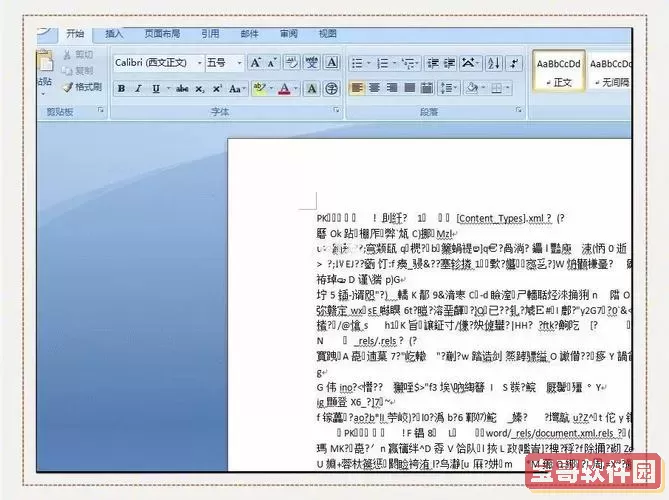The image size is (669, 500).
Task: Click the Shrink Font icon
Action: click(272, 63)
